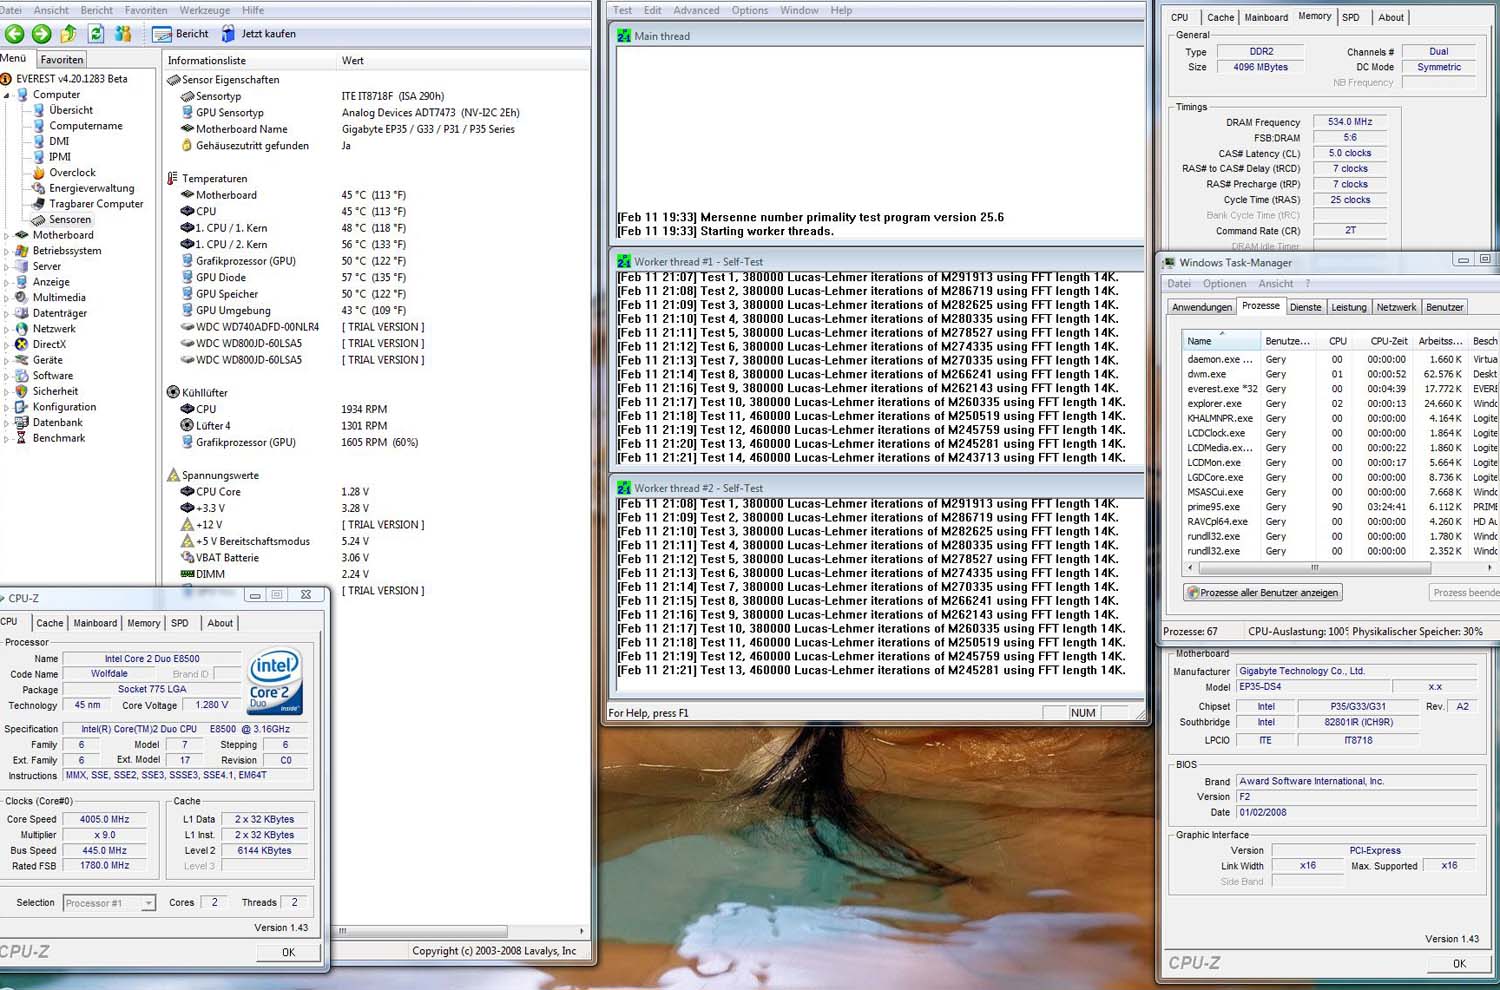1500x990 pixels.
Task: Open Mainboard tab in top-right CPU-Z
Action: click(x=1266, y=17)
